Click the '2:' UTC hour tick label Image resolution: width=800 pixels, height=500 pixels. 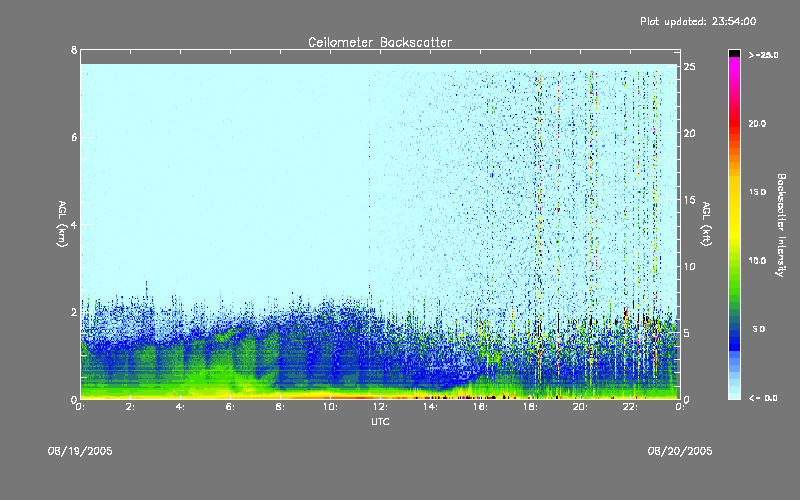131,407
